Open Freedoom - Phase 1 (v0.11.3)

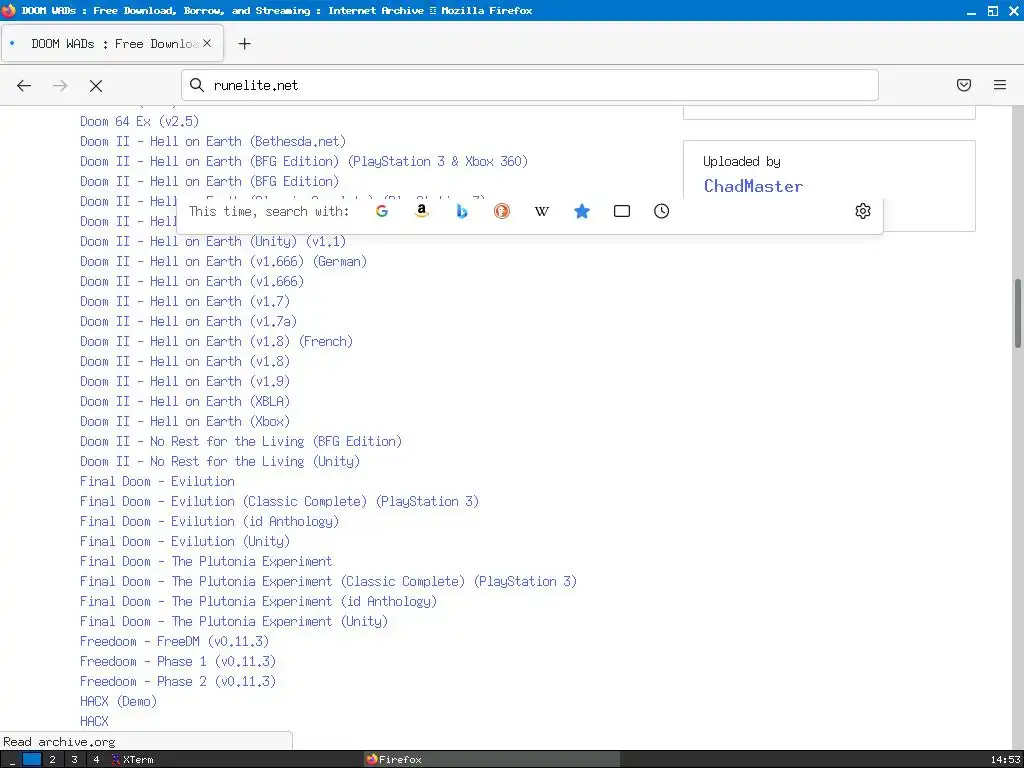178,662
